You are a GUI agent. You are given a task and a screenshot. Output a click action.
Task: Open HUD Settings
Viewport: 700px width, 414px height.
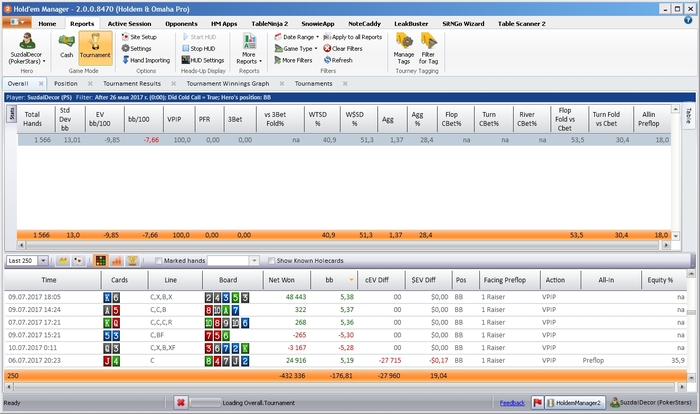click(x=203, y=60)
